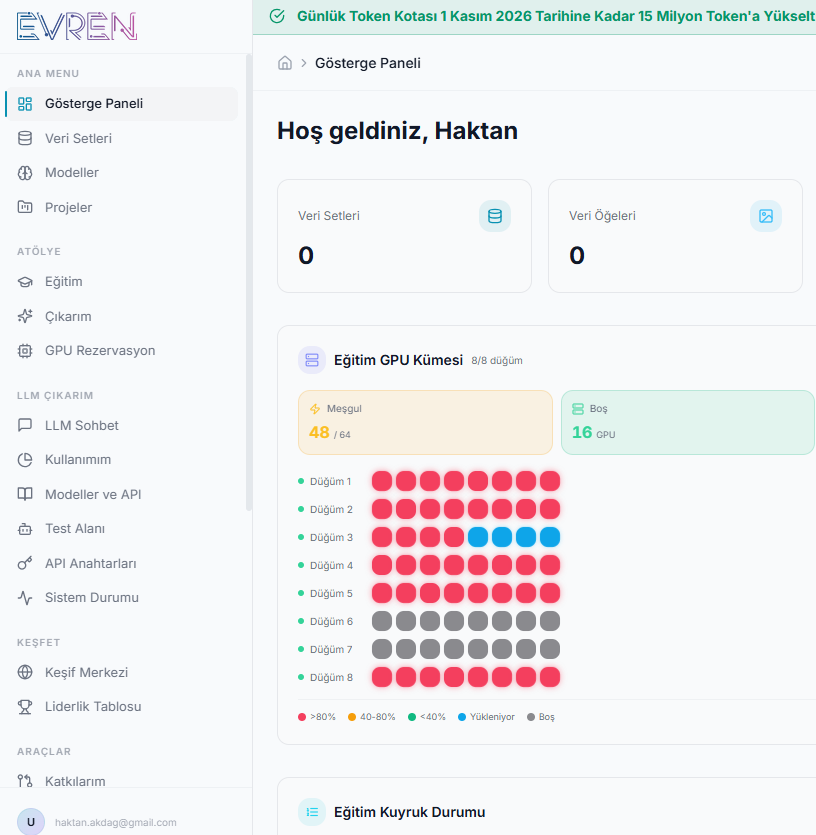Open Test Alanı menu item

click(x=122, y=529)
